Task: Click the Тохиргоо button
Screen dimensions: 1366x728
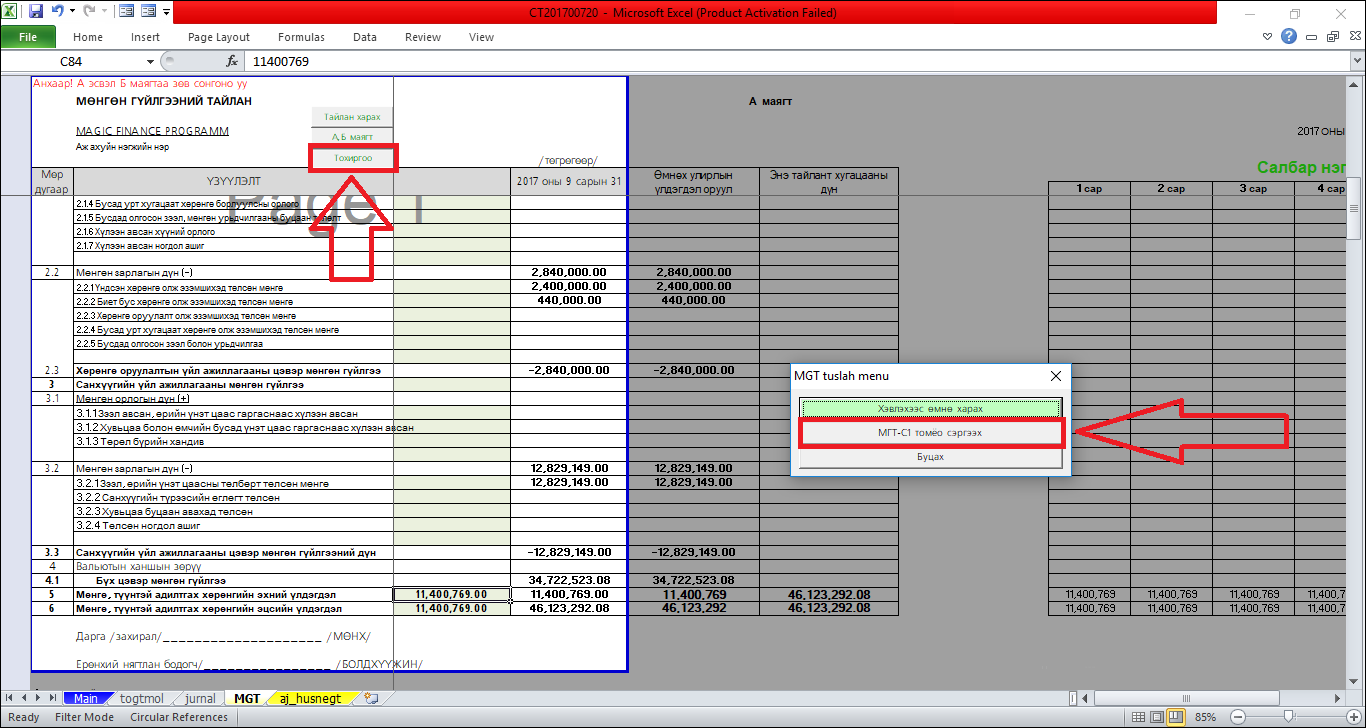Action: 353,158
